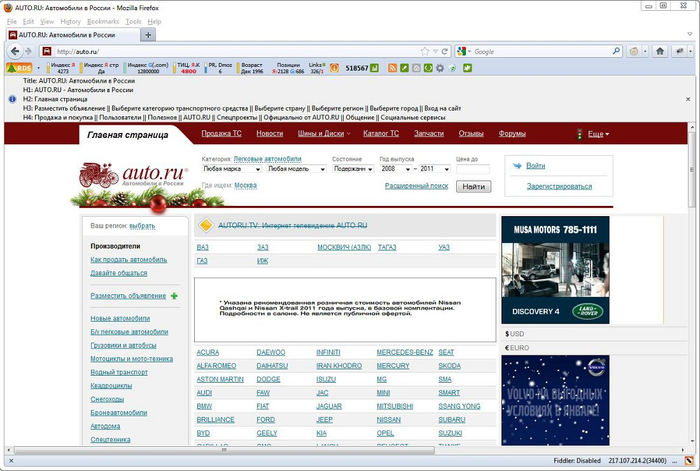This screenshot has height=471, width=700.
Task: Open the Bookmarks menu
Action: (103, 21)
